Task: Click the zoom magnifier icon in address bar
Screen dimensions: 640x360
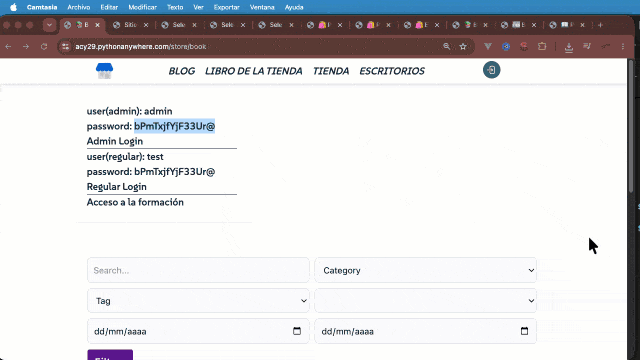Action: [x=447, y=47]
